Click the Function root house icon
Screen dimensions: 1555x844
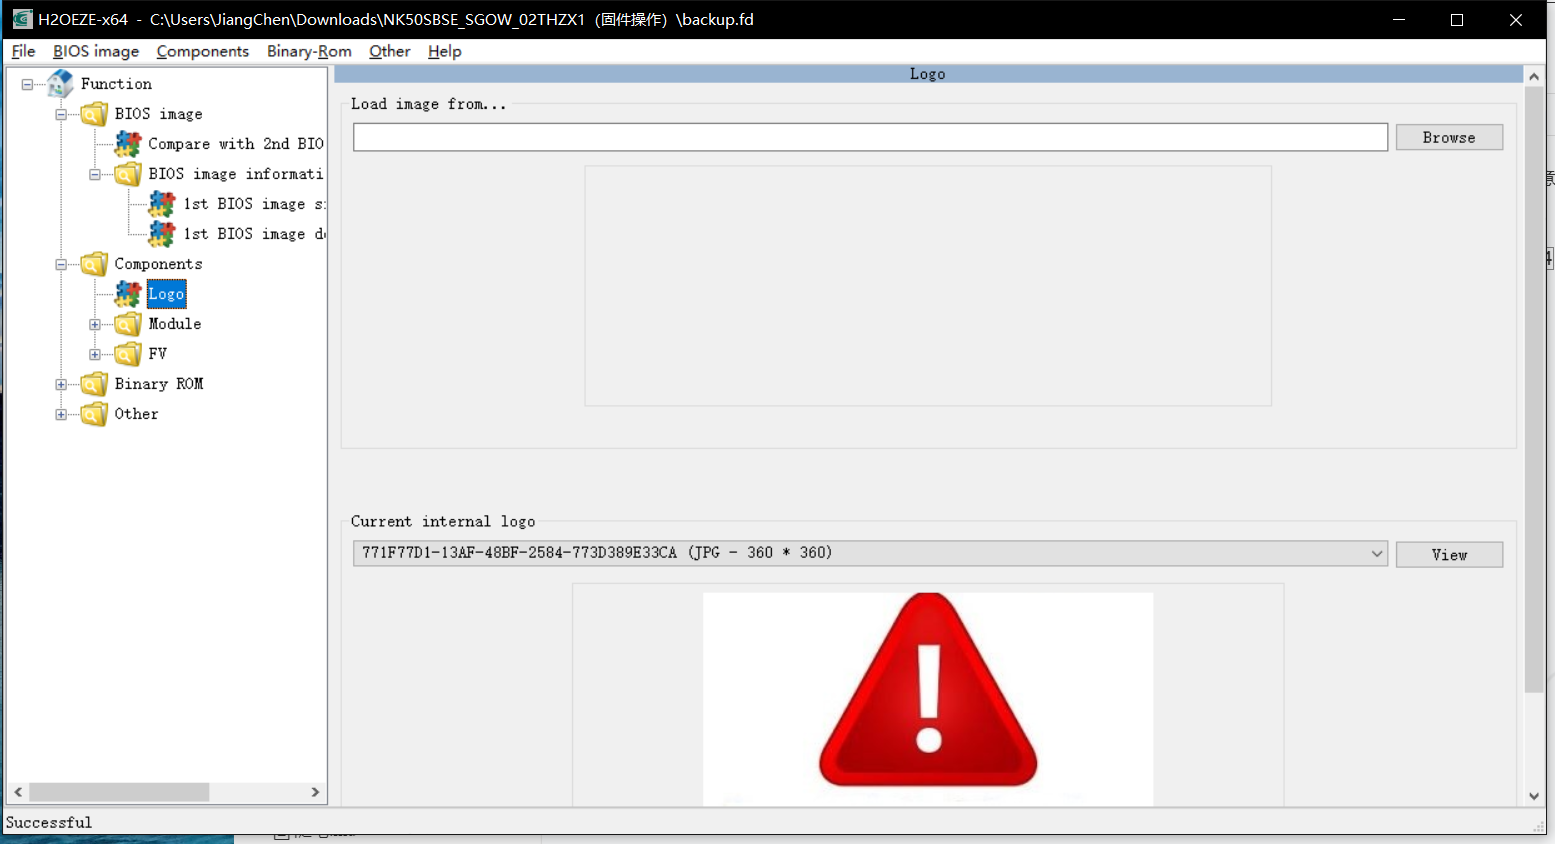(x=60, y=84)
